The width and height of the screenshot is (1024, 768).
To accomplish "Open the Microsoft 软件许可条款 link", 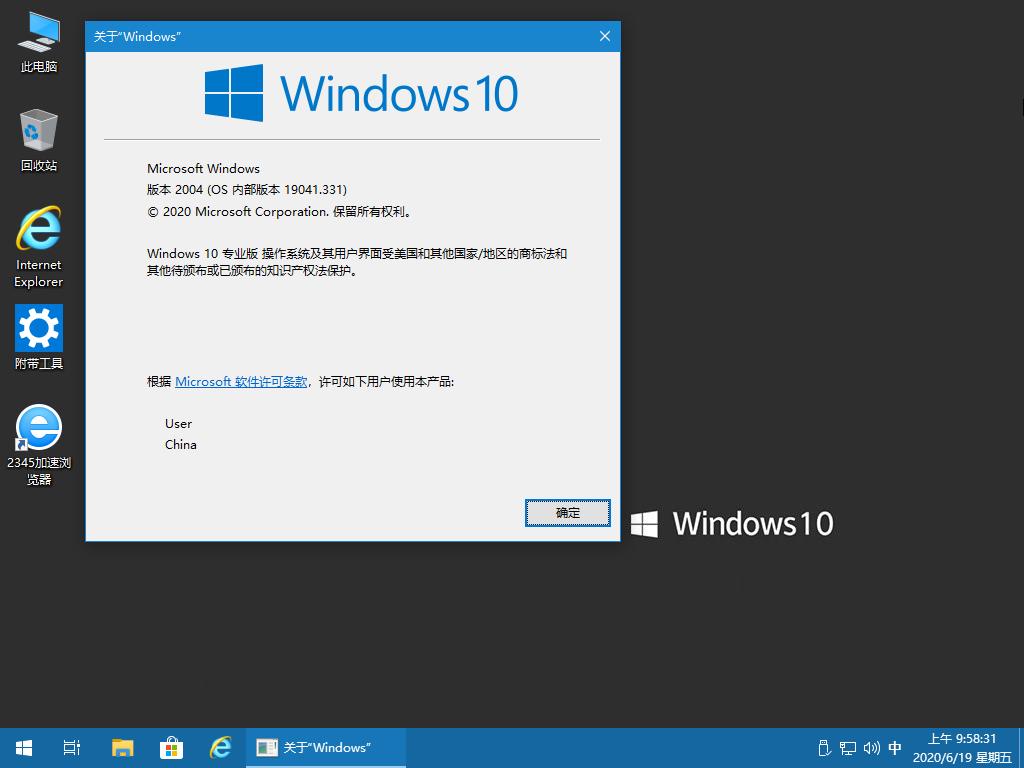I will (x=241, y=381).
